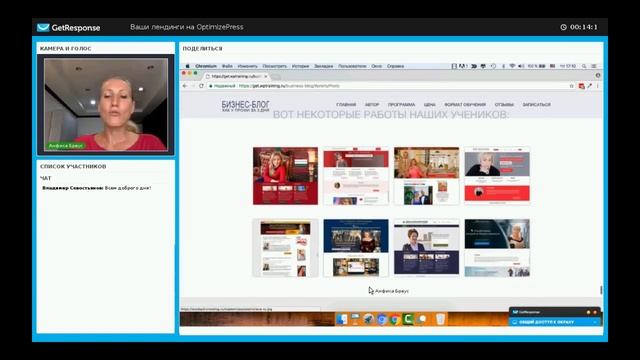
Task: Open the black-header thumbnail with blonde woman at right
Action: 497,248
